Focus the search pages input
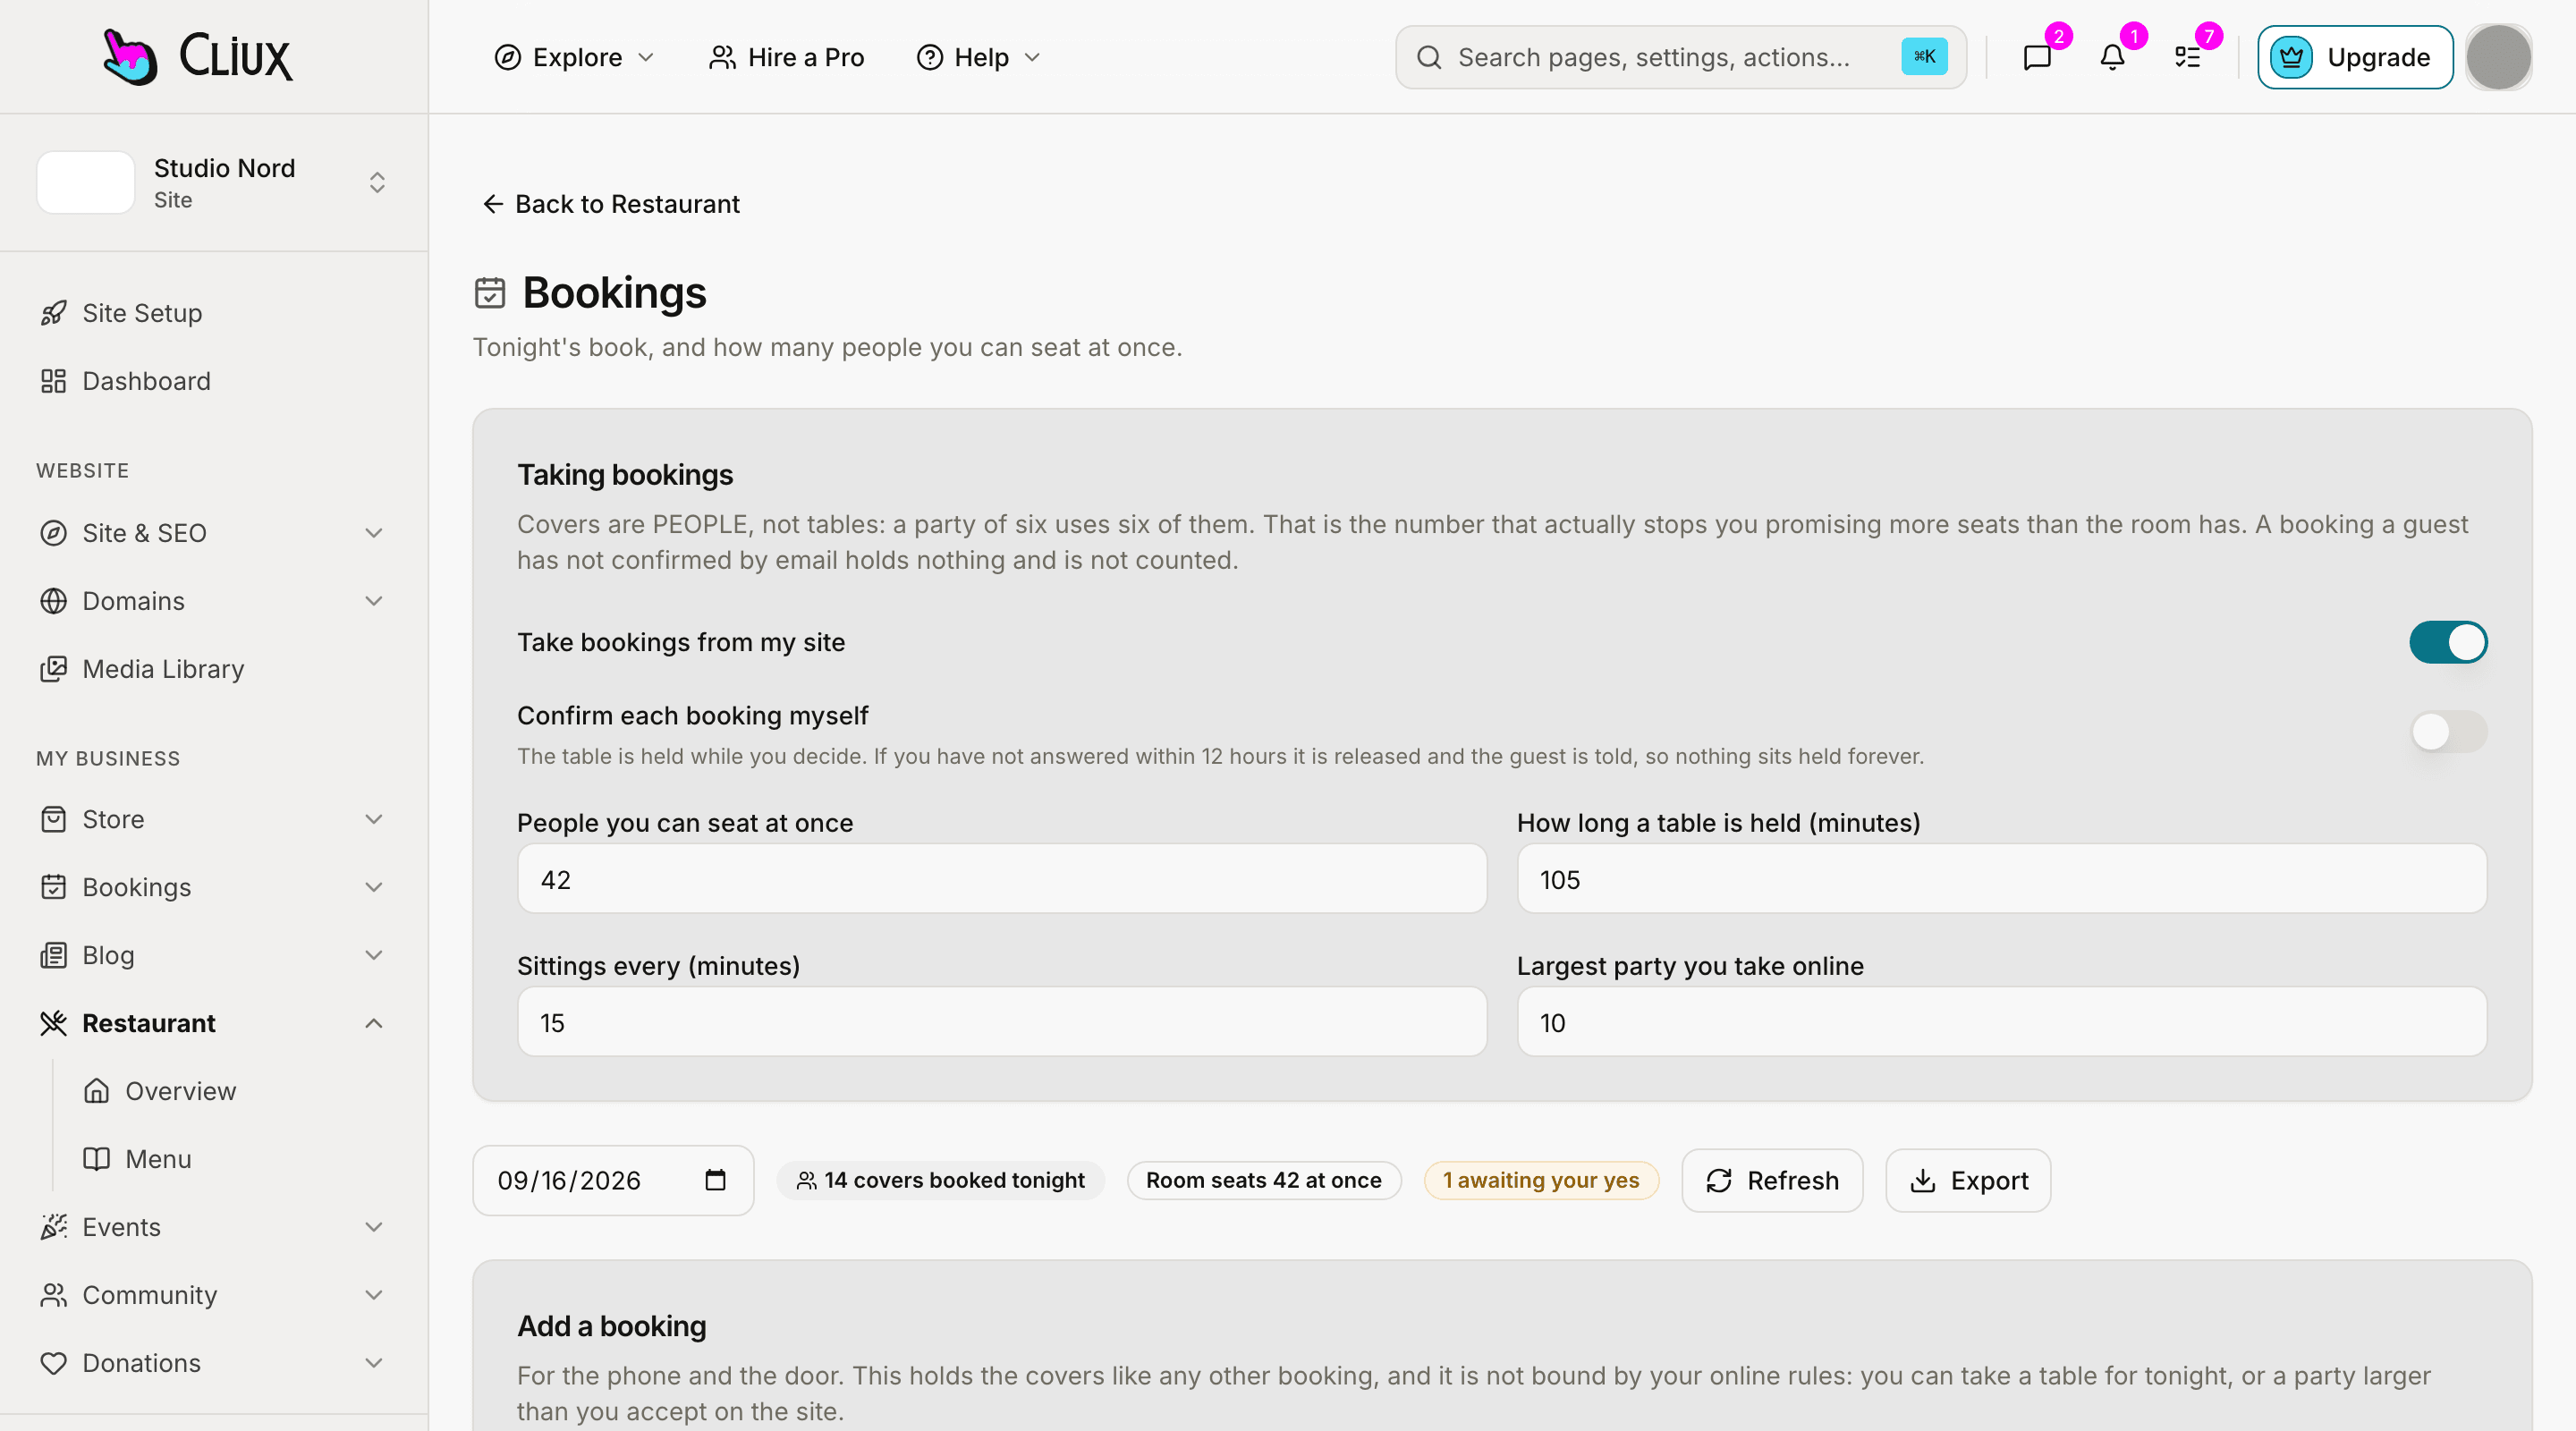 point(1680,58)
